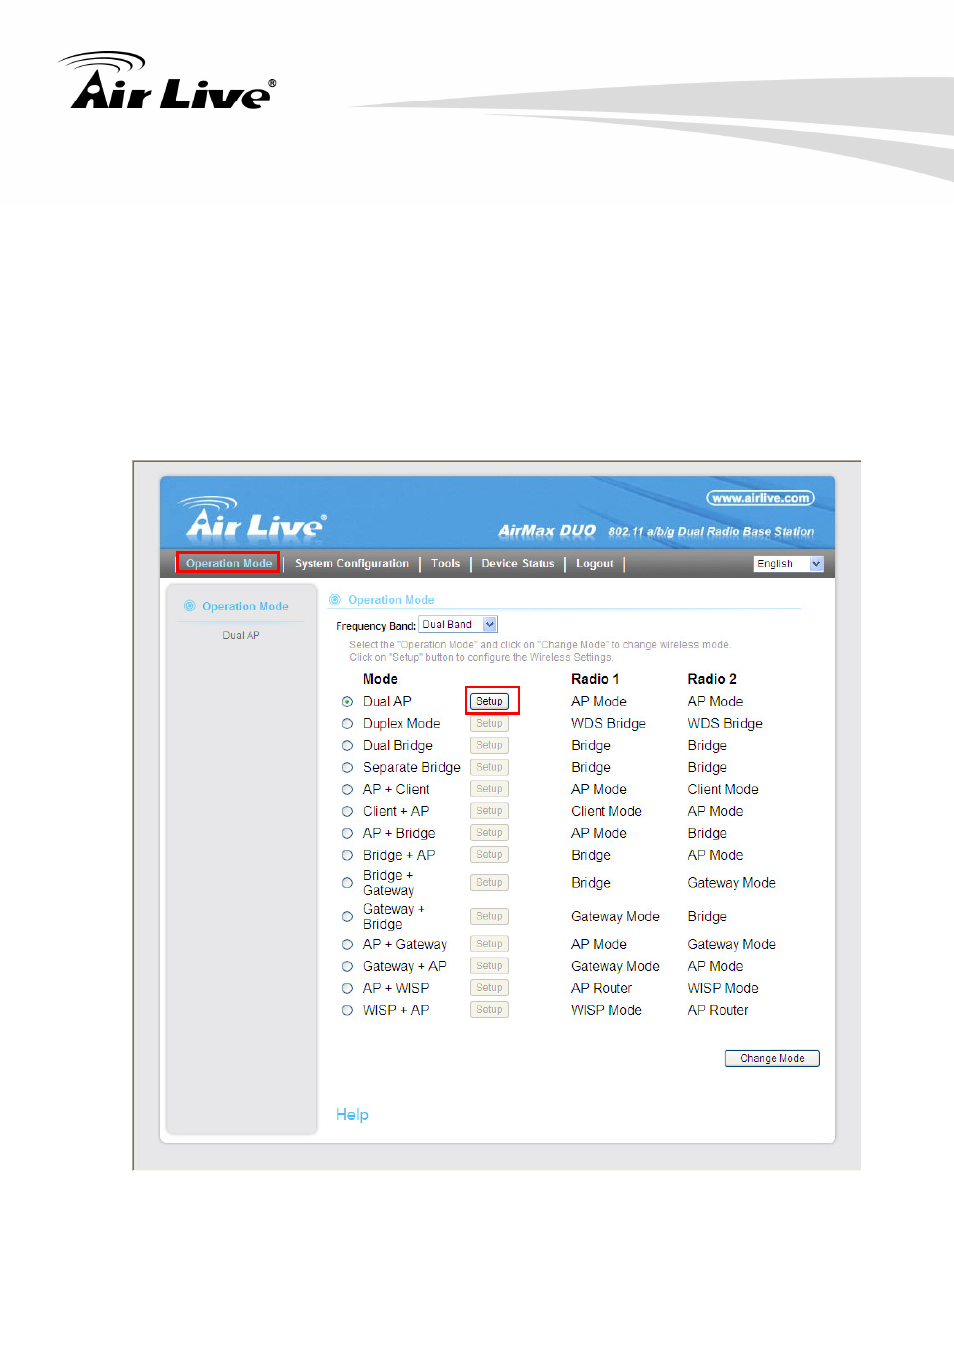
Task: Select the Dual AP radio button
Action: pyautogui.click(x=347, y=702)
